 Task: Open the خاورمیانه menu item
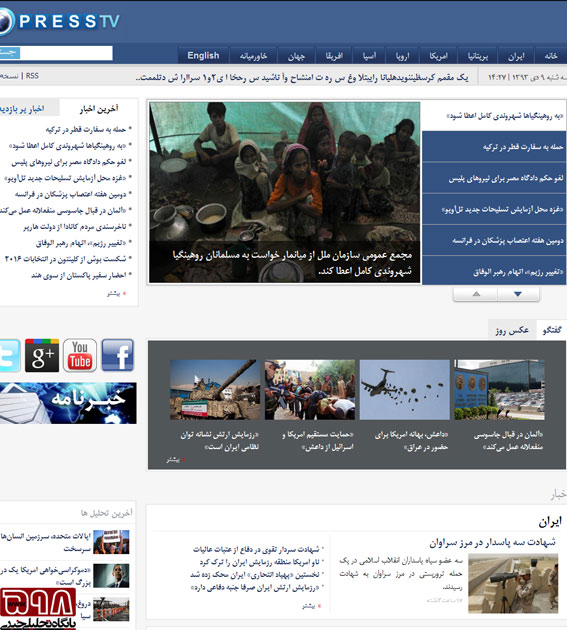pyautogui.click(x=253, y=56)
